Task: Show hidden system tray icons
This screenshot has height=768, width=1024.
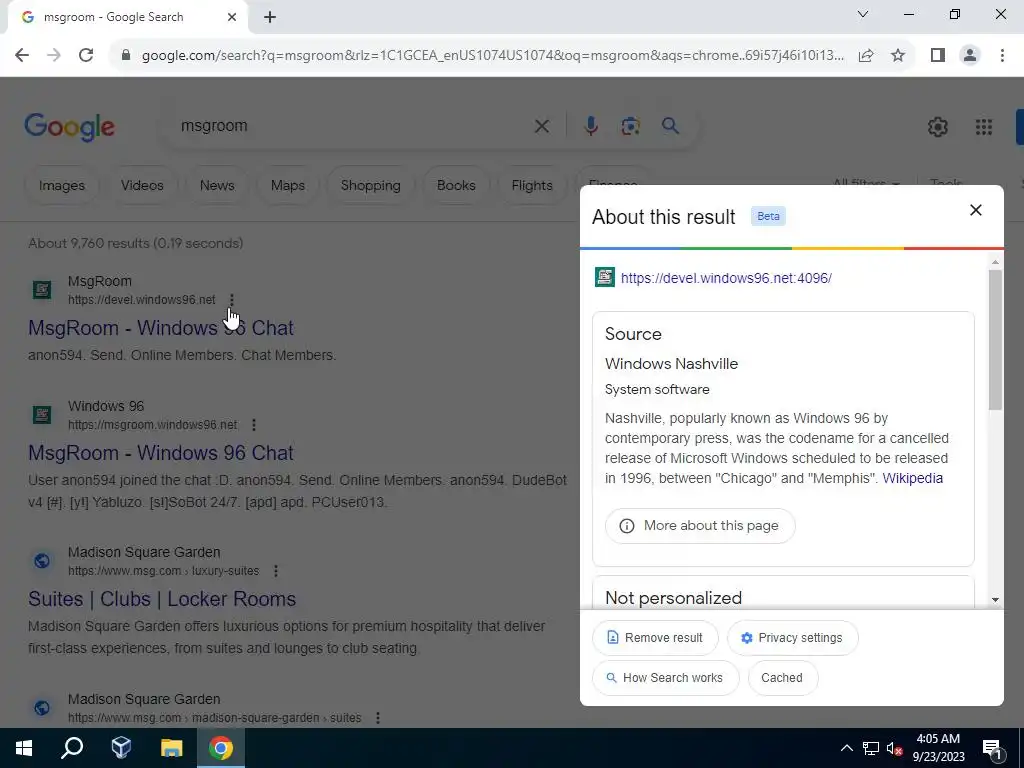Action: click(846, 748)
